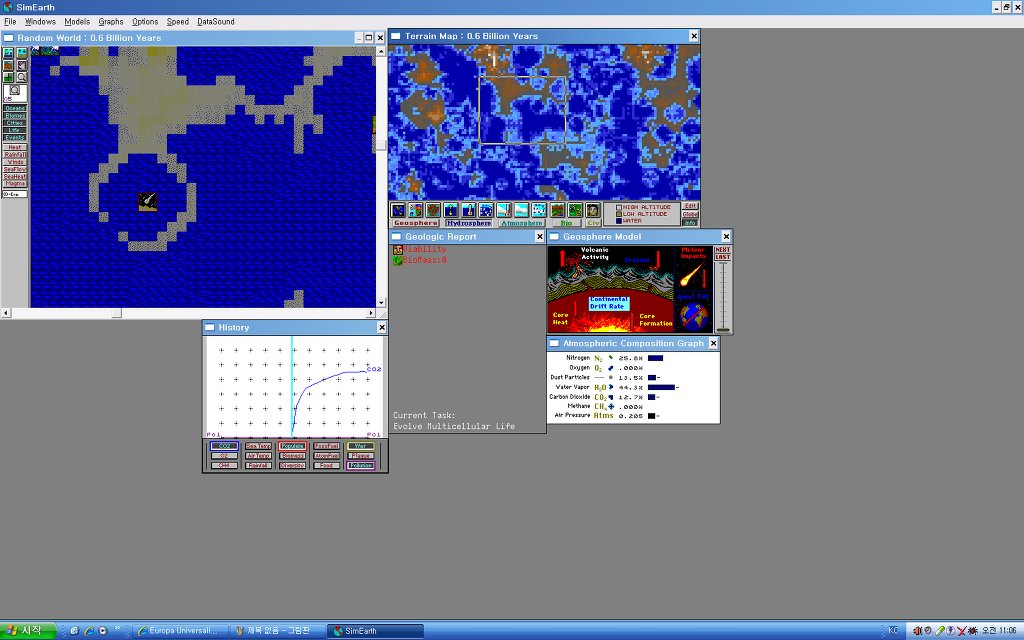
Task: Open the Windows Start button
Action: (x=29, y=631)
